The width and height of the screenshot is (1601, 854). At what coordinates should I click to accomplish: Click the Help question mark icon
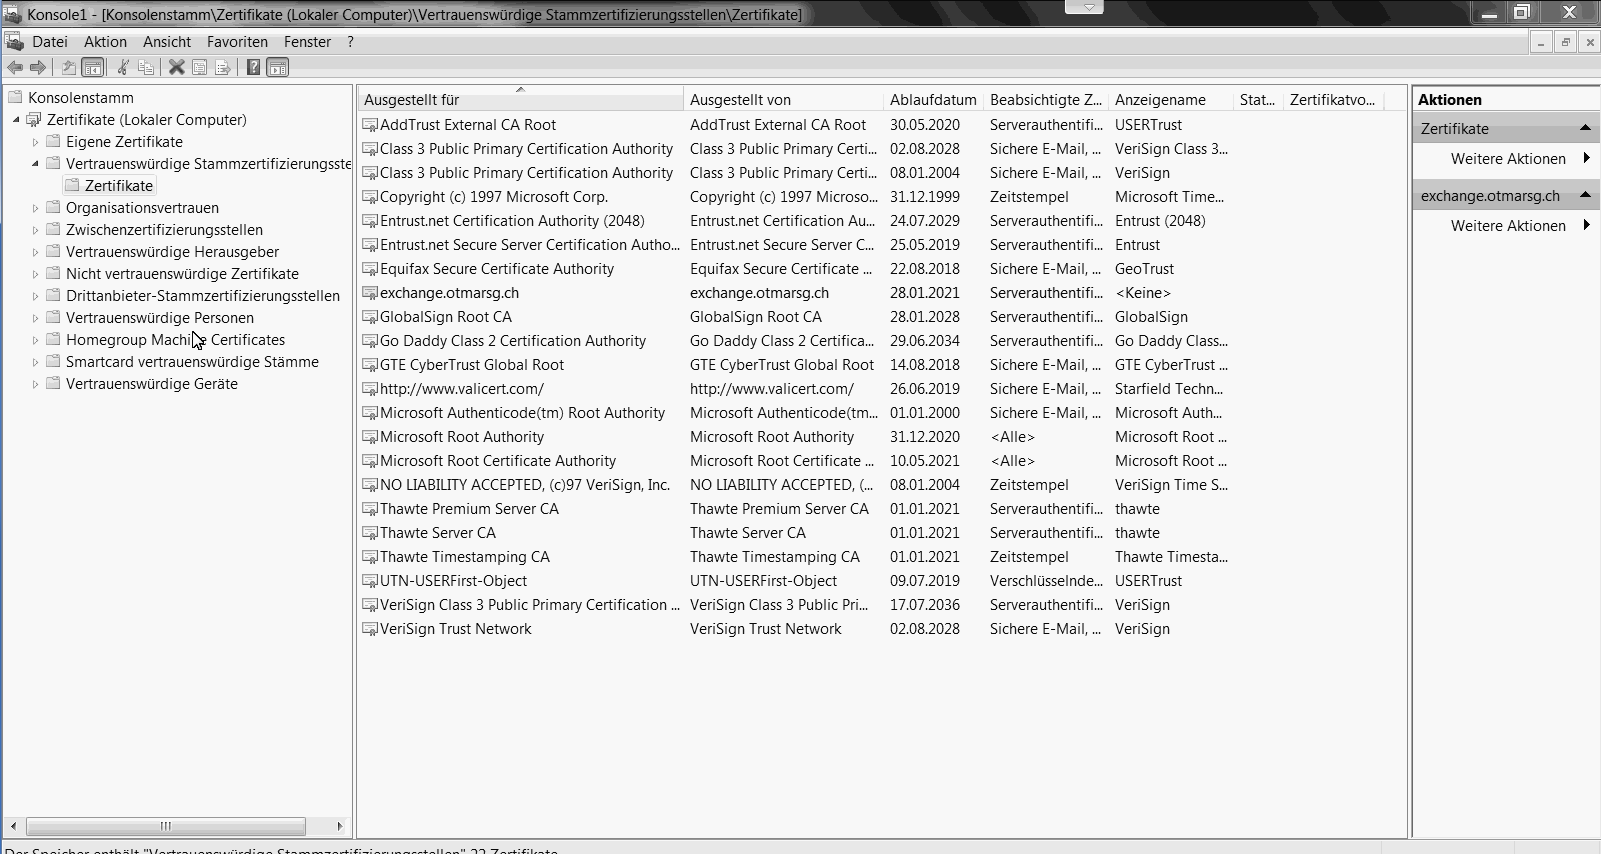[x=253, y=67]
